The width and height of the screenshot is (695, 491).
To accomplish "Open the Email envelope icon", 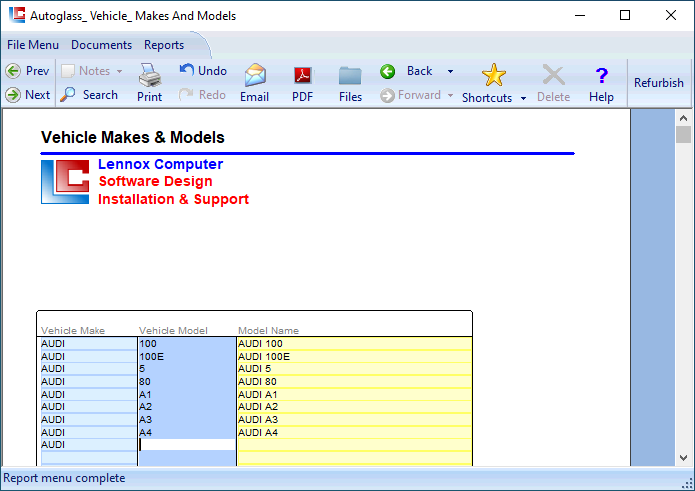I will [x=255, y=75].
